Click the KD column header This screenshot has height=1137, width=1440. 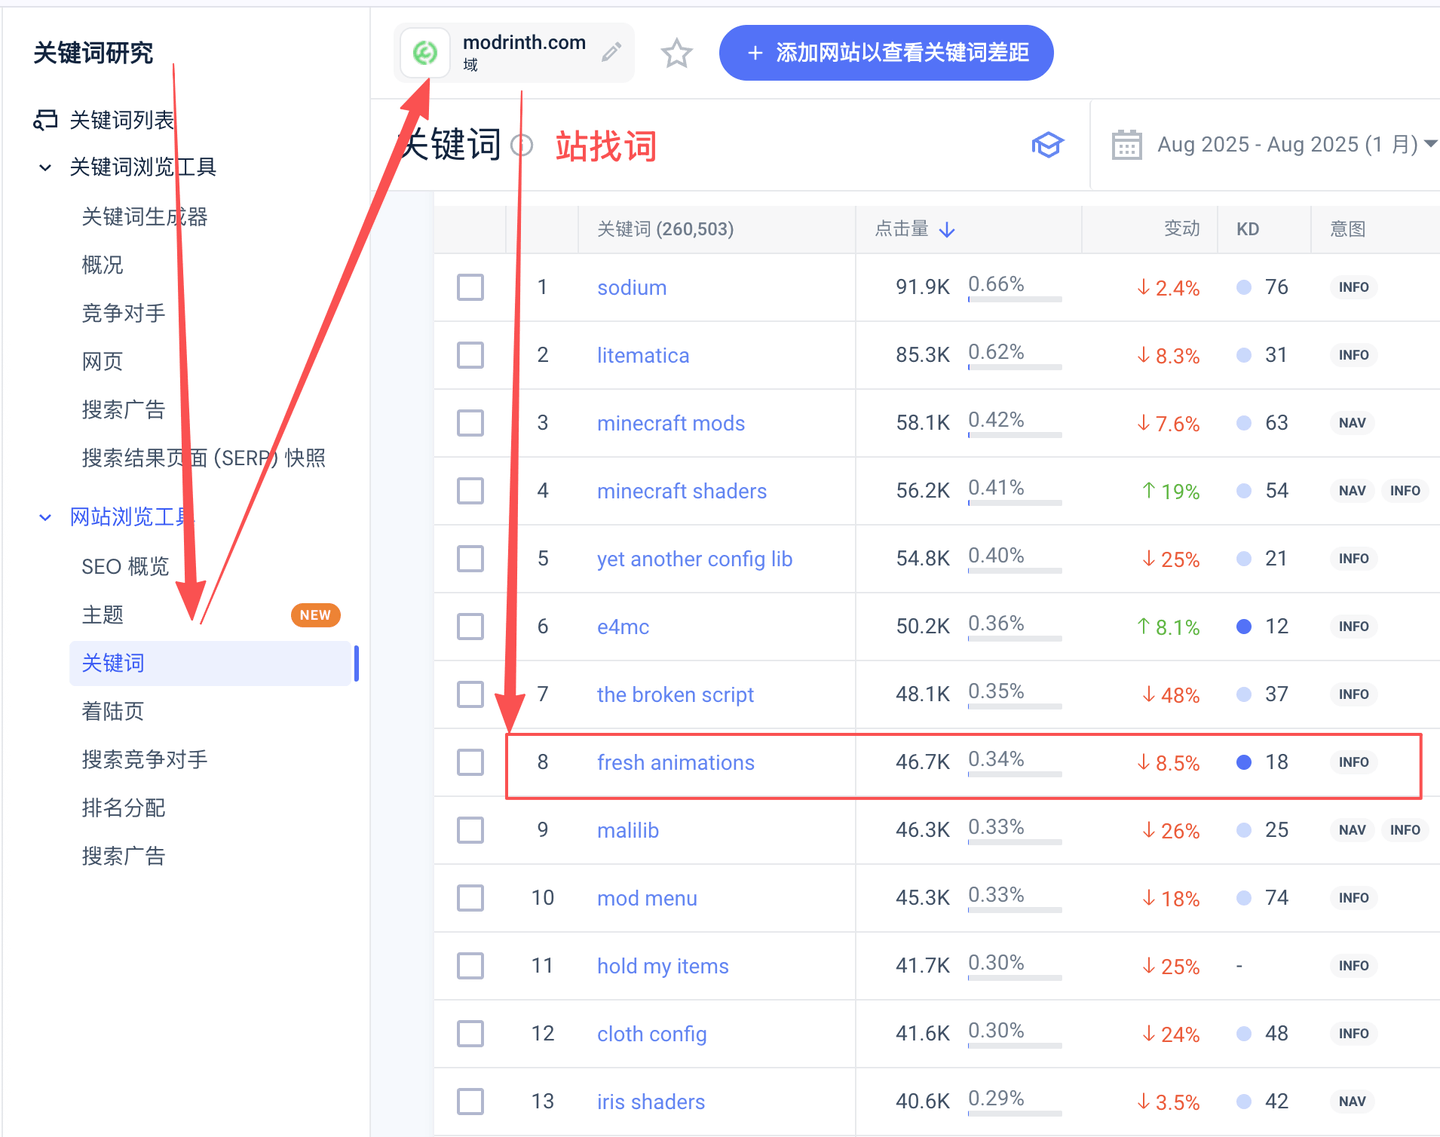(1247, 229)
